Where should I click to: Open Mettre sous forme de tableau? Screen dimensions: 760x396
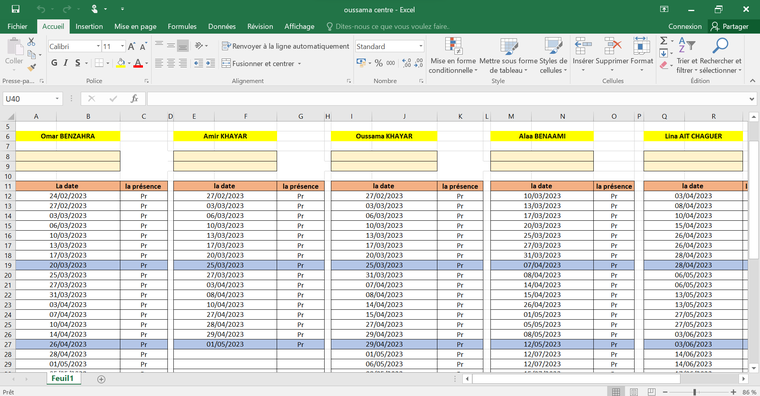point(508,55)
